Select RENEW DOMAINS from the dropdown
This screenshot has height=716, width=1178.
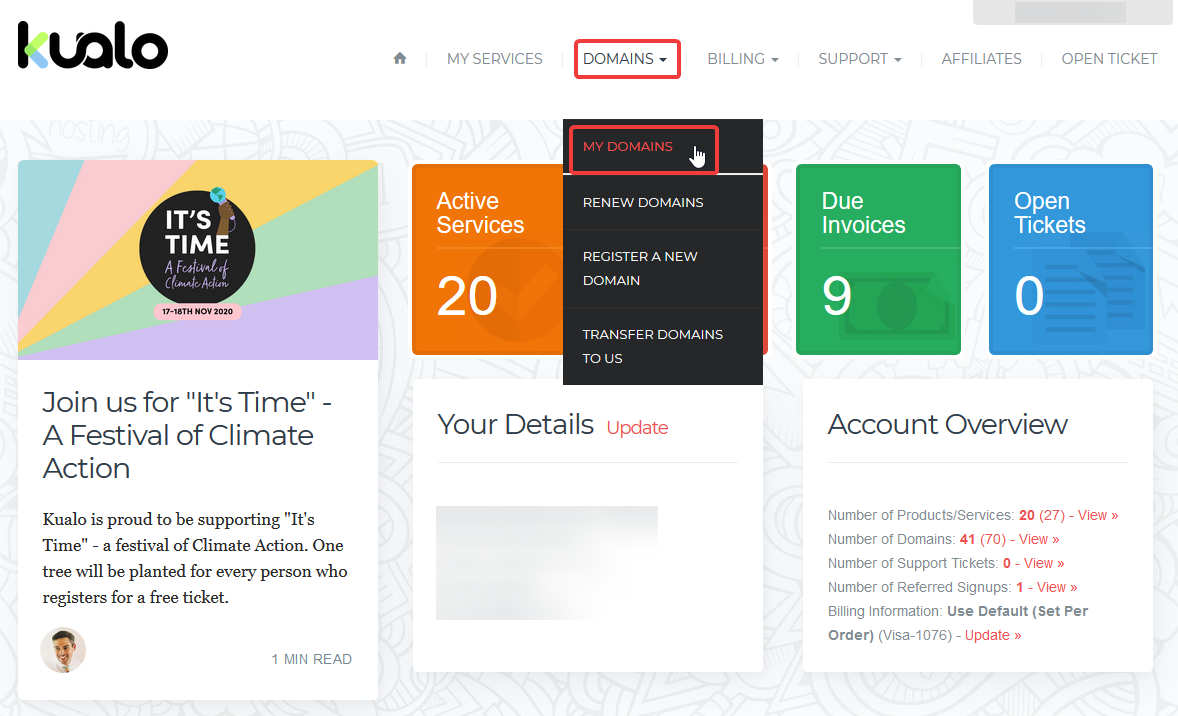pyautogui.click(x=643, y=202)
